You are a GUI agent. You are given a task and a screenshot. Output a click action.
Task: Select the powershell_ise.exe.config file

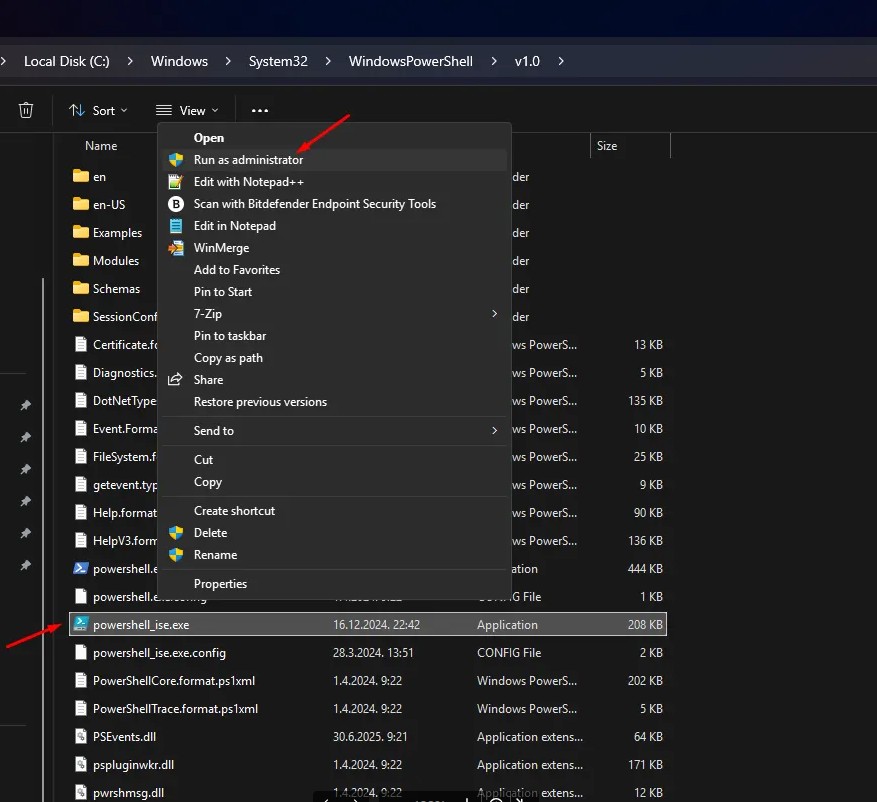[159, 653]
